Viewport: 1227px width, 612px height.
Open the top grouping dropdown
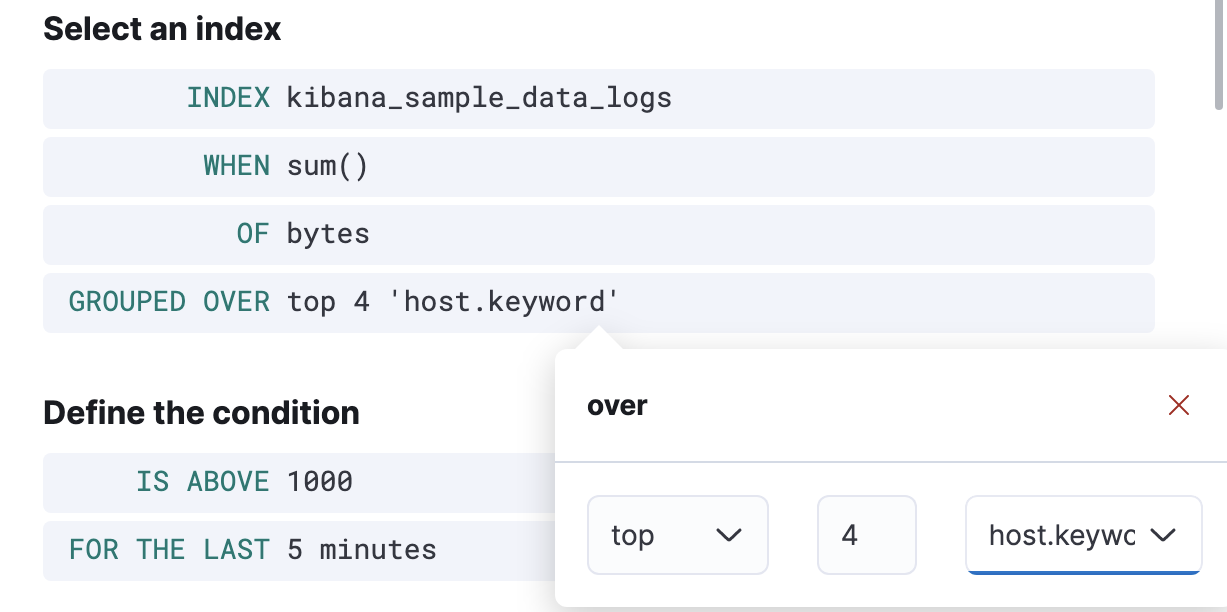pyautogui.click(x=676, y=535)
